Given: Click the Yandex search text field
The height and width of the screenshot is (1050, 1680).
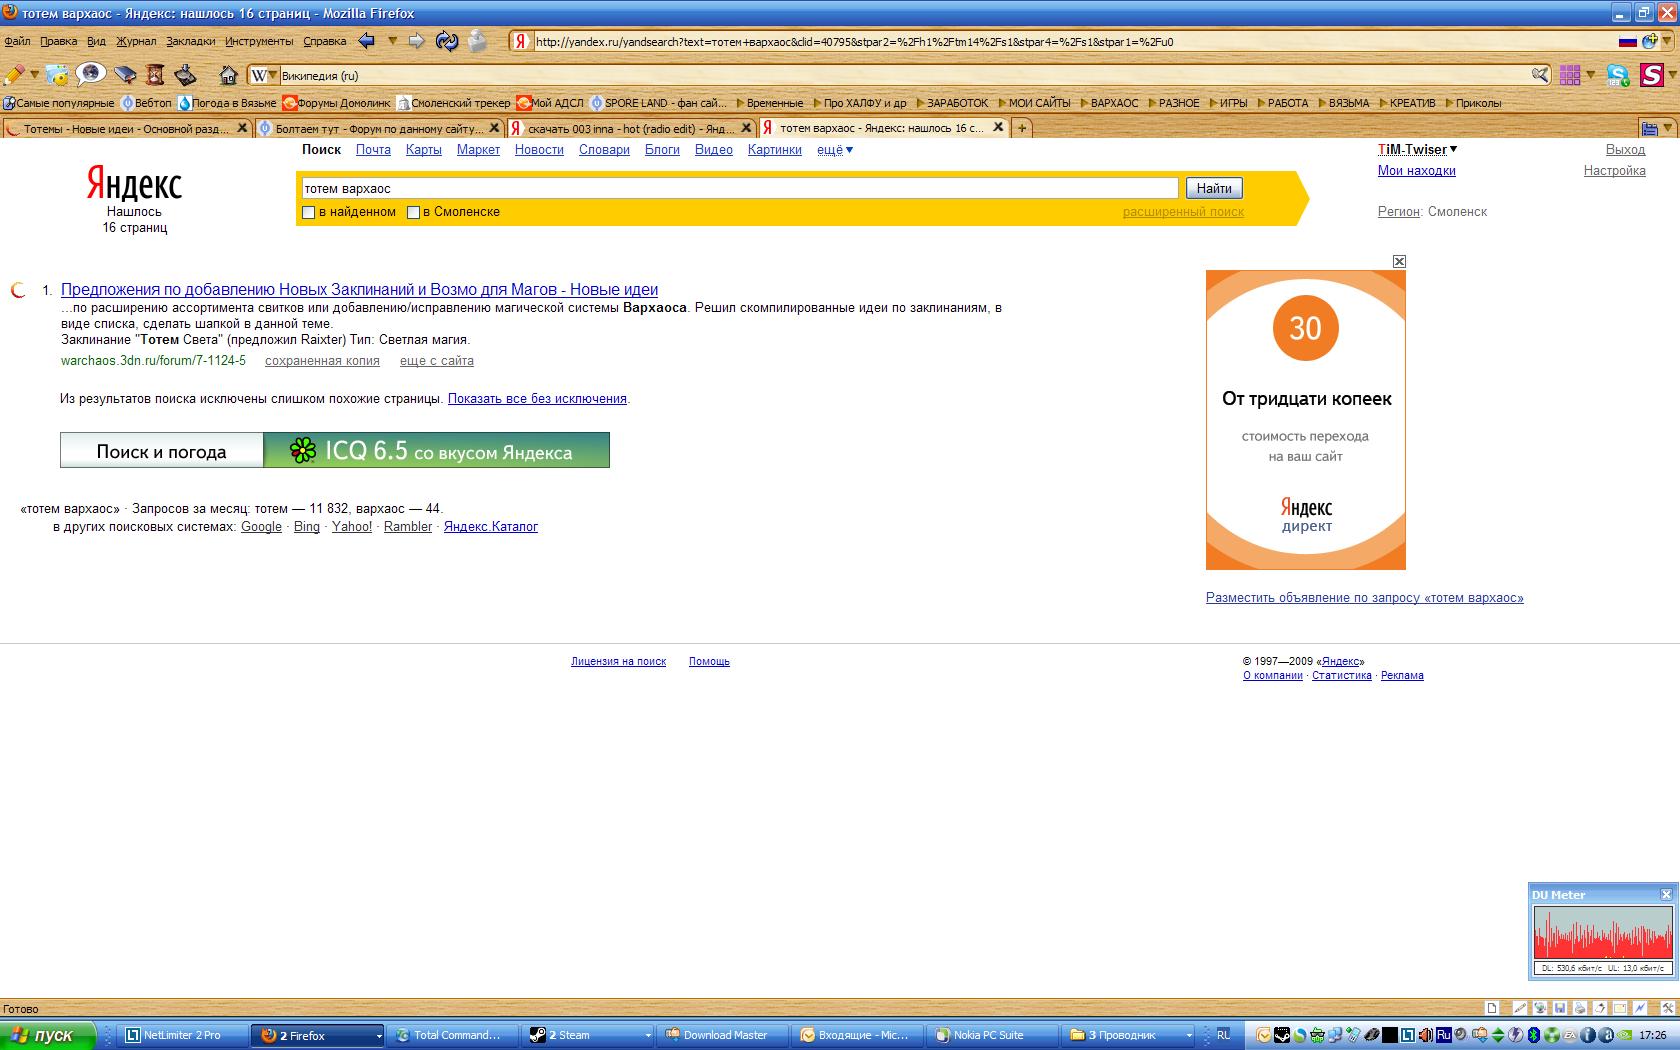Looking at the screenshot, I should click(x=739, y=188).
